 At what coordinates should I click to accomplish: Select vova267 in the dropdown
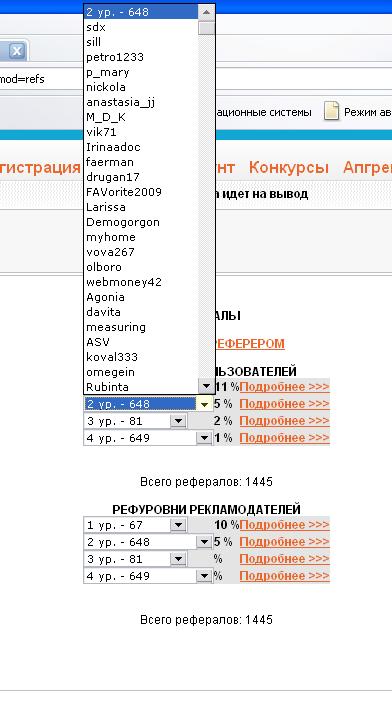click(x=141, y=252)
